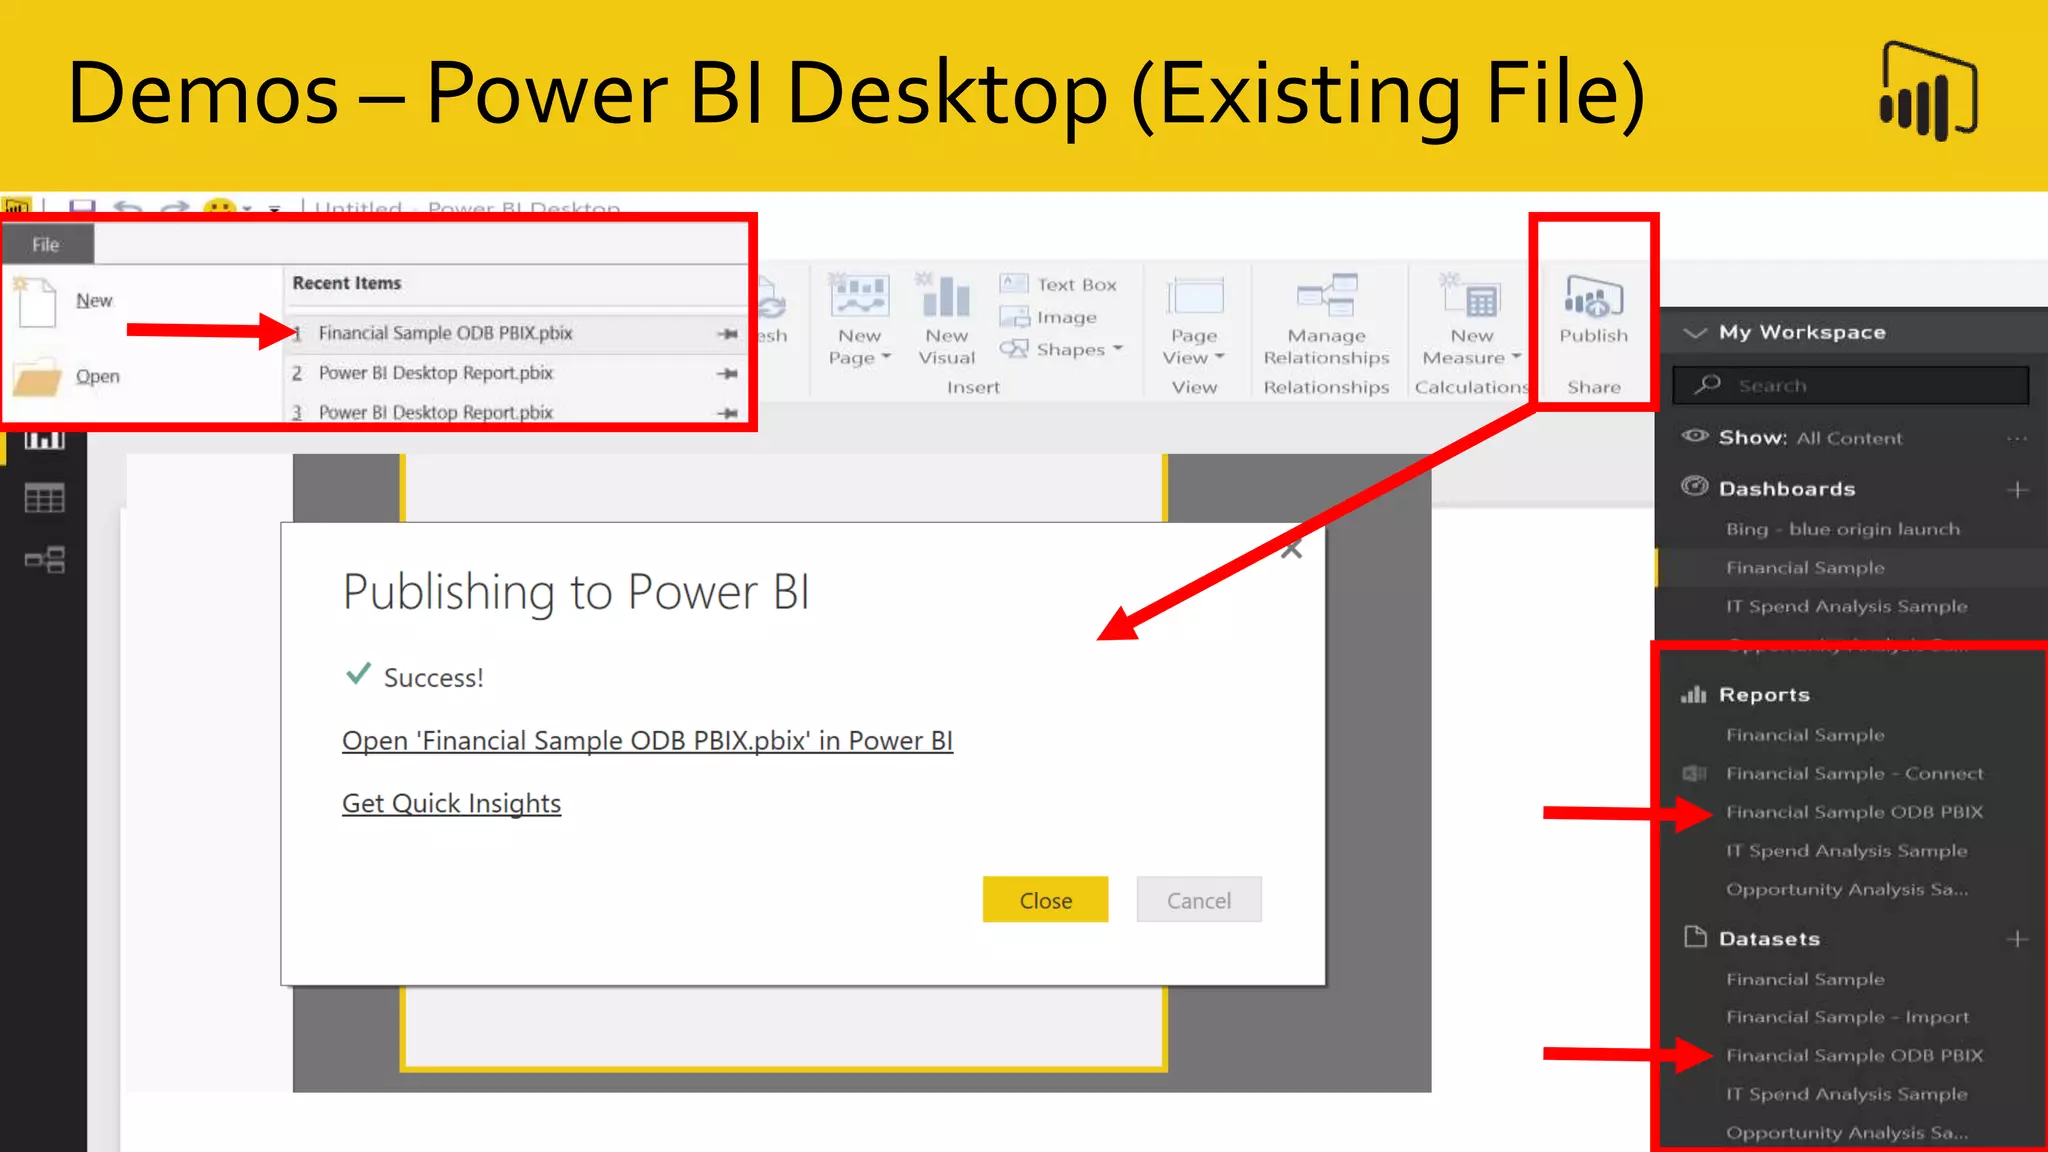Open the New Measure dropdown arrow
Viewport: 2048px width, 1152px height.
pyautogui.click(x=1516, y=356)
